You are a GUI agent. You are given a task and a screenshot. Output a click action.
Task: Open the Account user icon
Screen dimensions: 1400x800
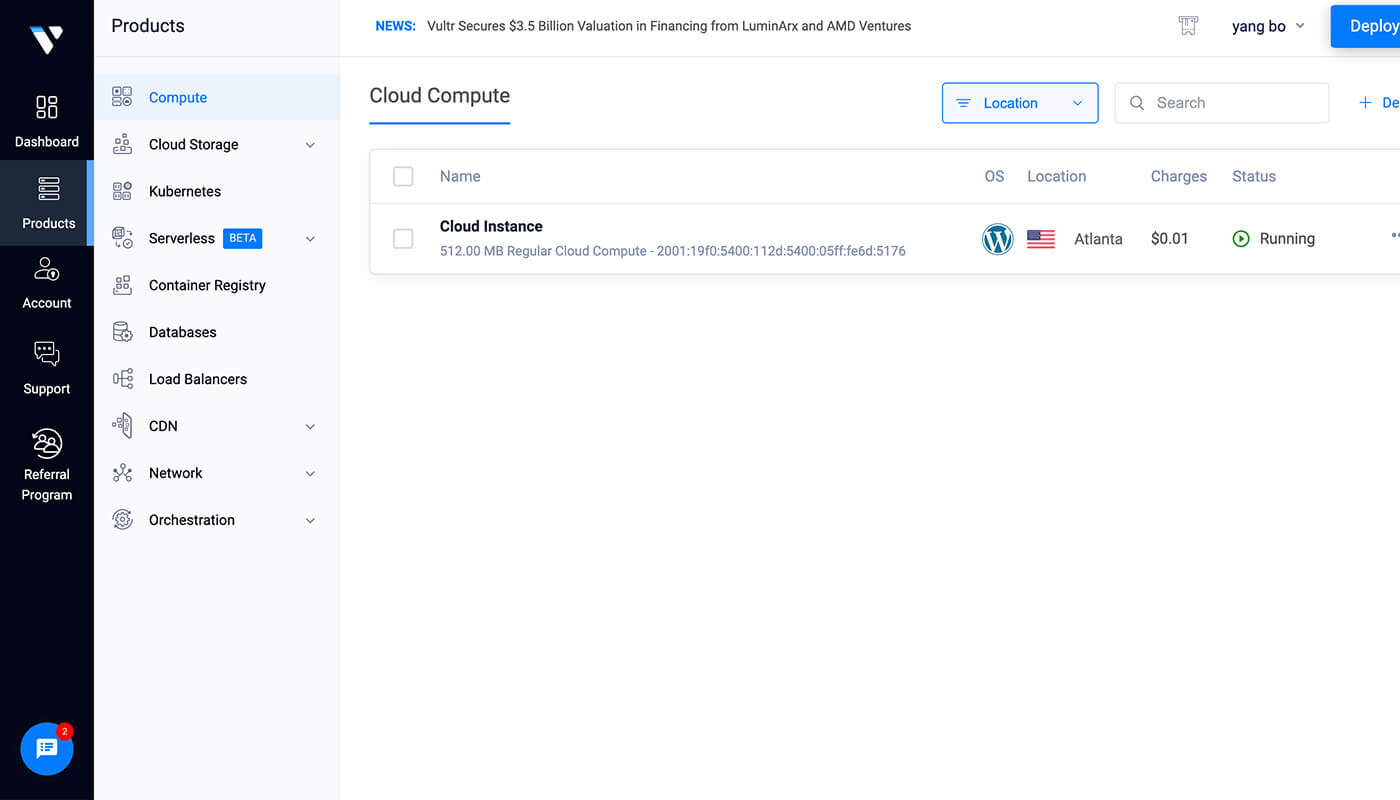pos(47,268)
